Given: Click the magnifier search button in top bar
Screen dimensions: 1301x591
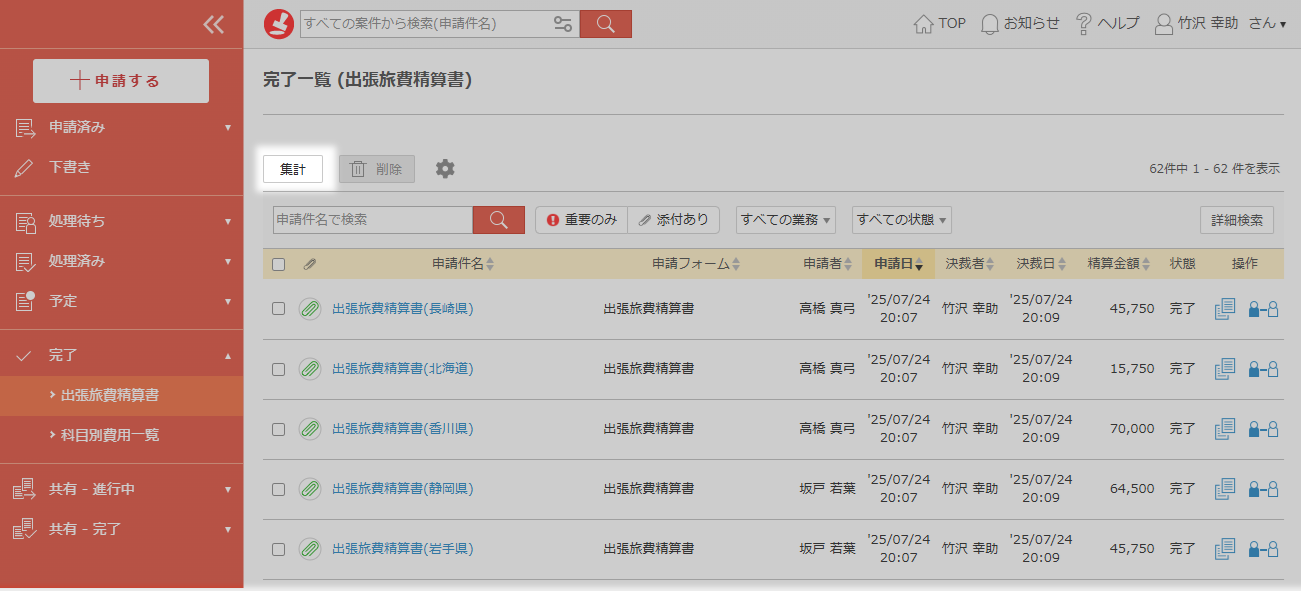Looking at the screenshot, I should pyautogui.click(x=605, y=24).
